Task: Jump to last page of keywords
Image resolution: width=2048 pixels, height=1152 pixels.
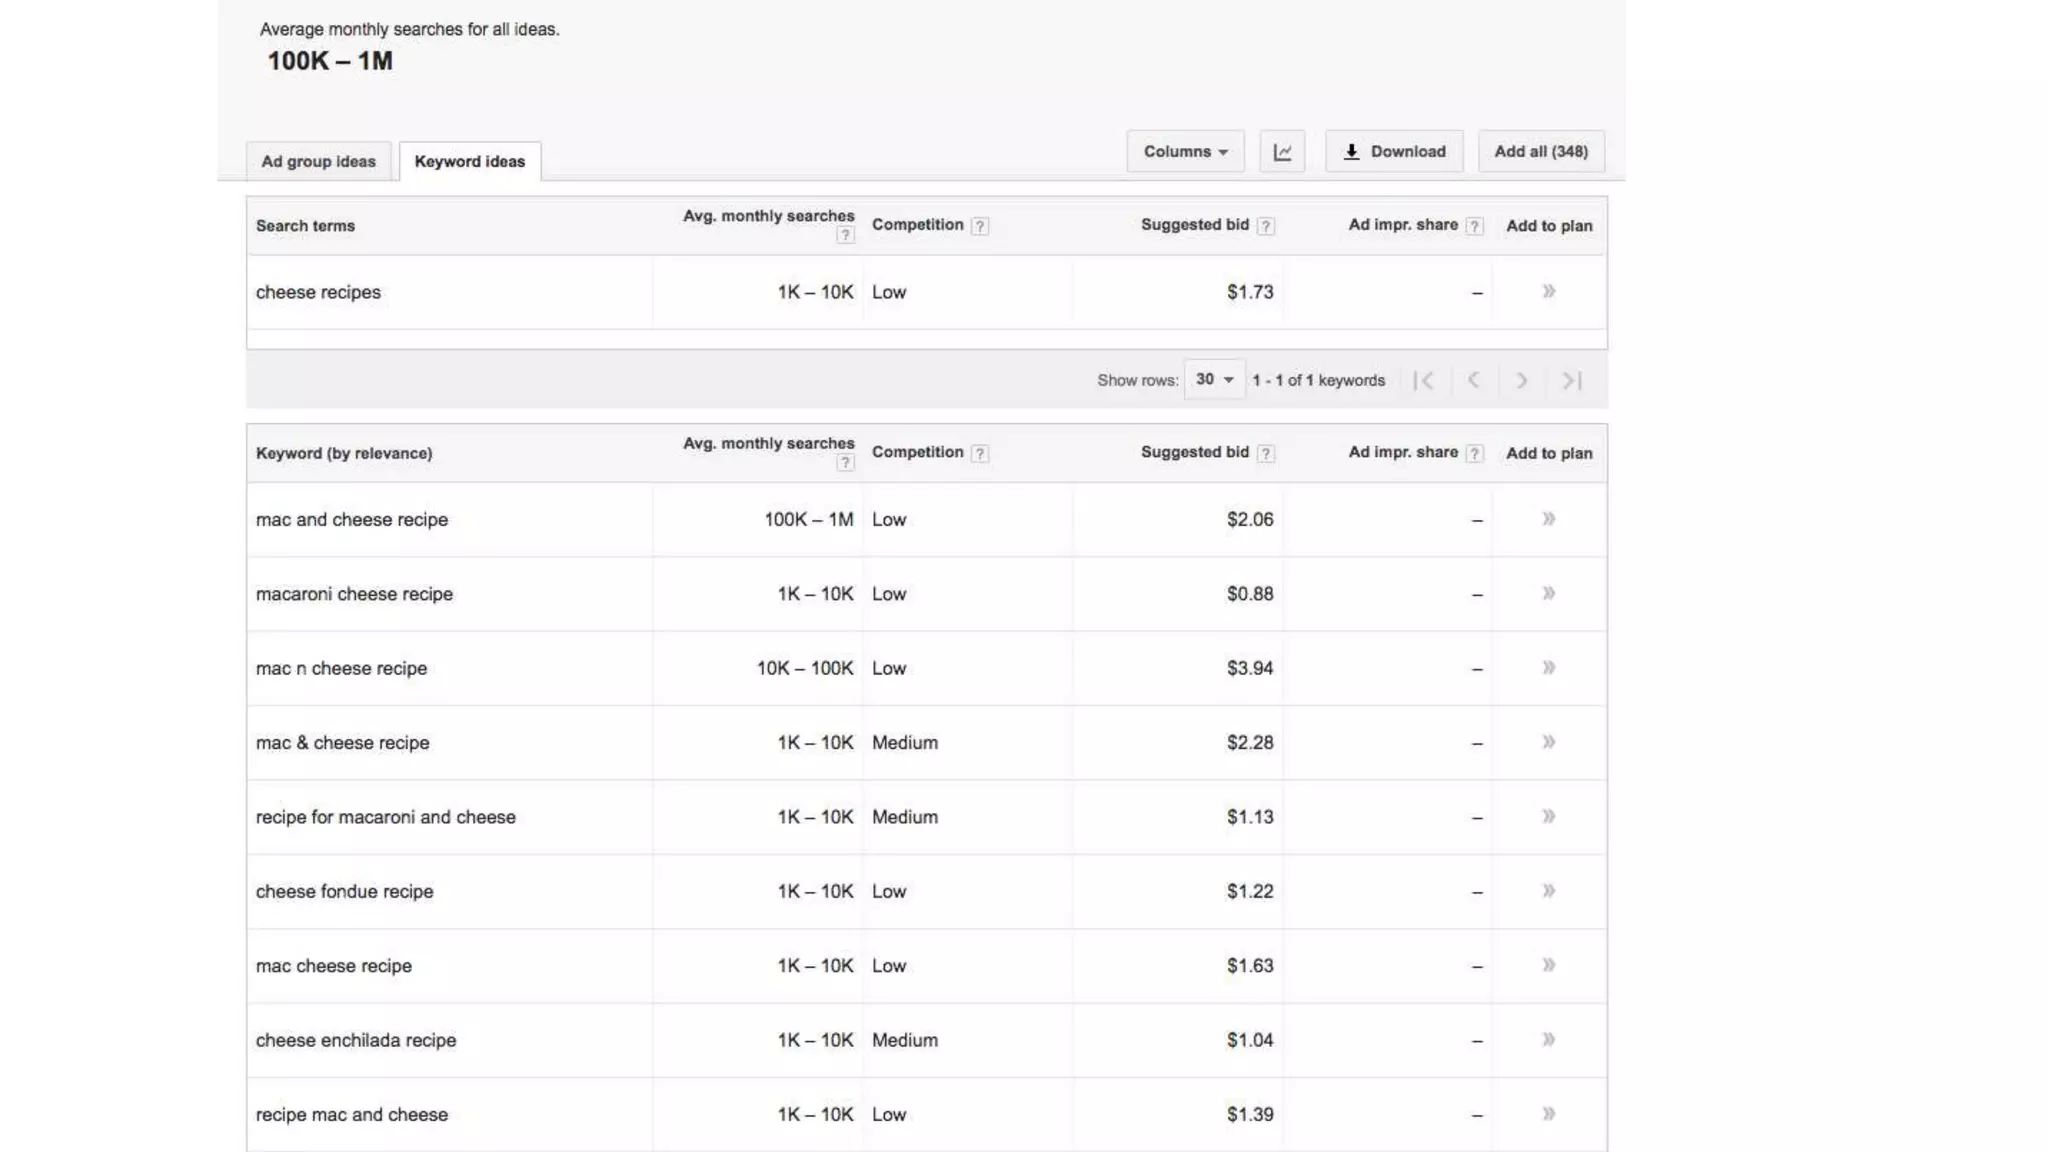Action: click(x=1571, y=380)
